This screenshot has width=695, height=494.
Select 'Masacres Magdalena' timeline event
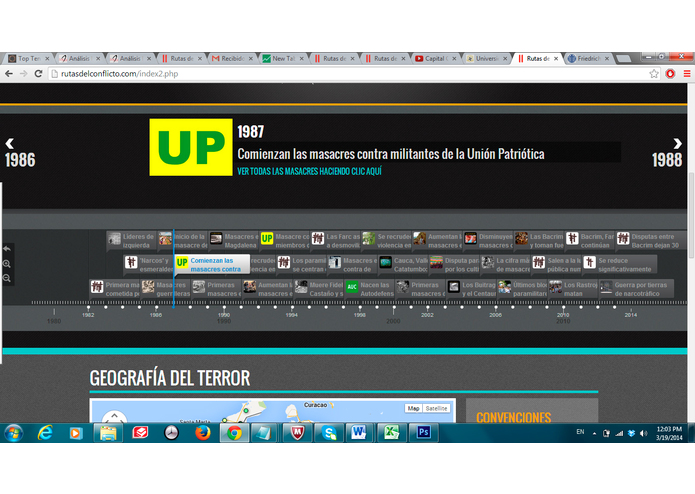coord(234,241)
